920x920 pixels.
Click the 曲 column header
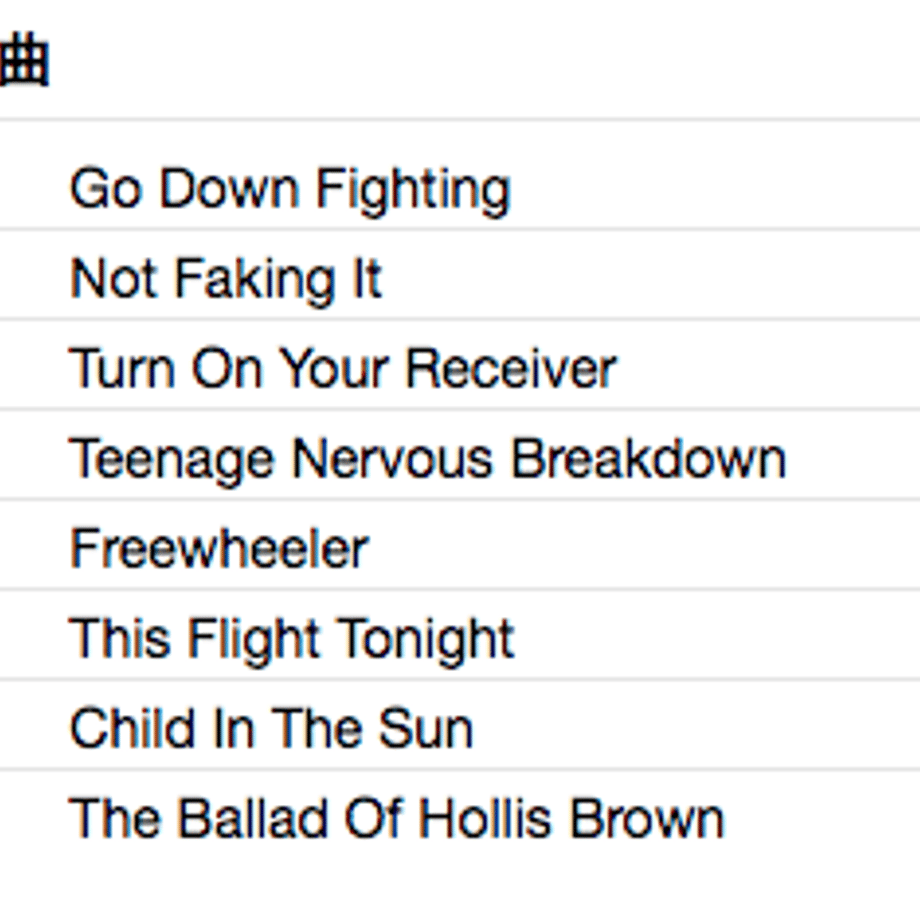click(23, 60)
